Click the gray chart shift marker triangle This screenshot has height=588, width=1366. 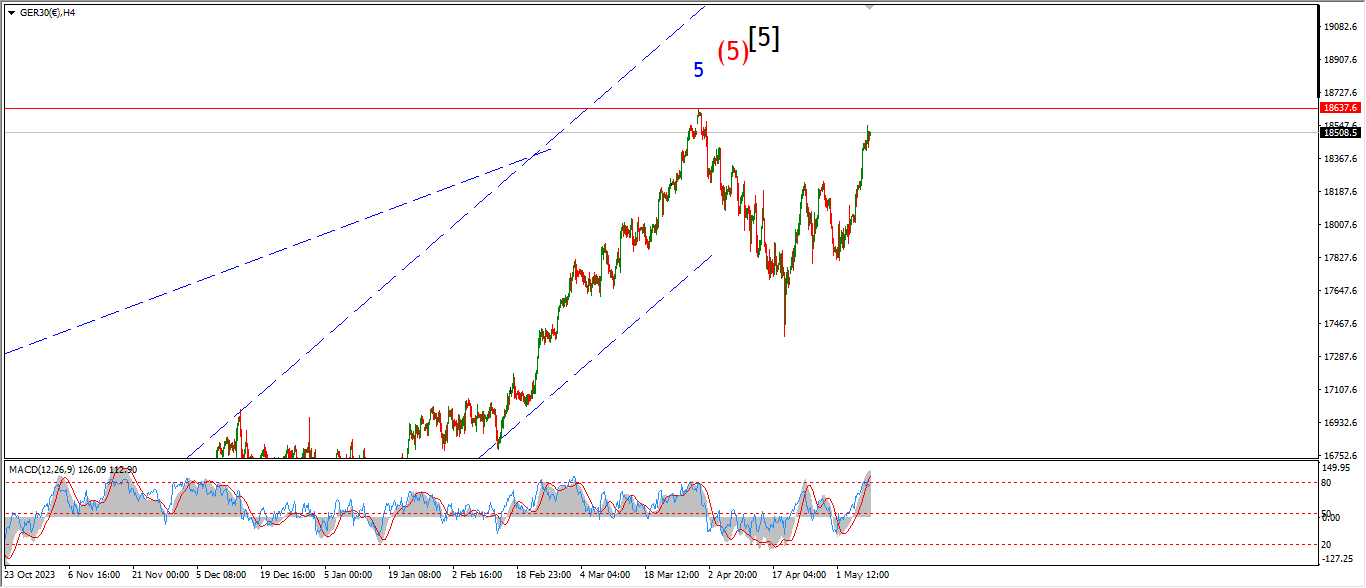(x=869, y=7)
